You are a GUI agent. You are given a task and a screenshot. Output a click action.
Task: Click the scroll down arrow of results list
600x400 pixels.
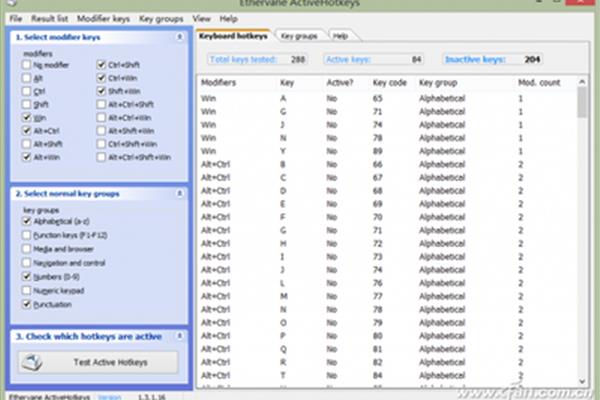tap(582, 381)
